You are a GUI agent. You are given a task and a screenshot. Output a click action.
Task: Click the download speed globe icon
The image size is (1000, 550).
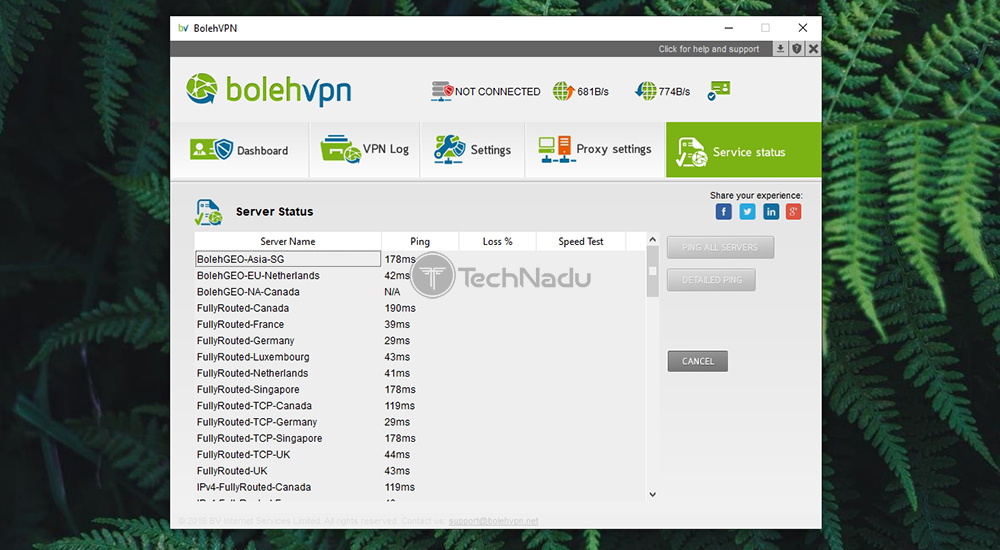point(645,91)
